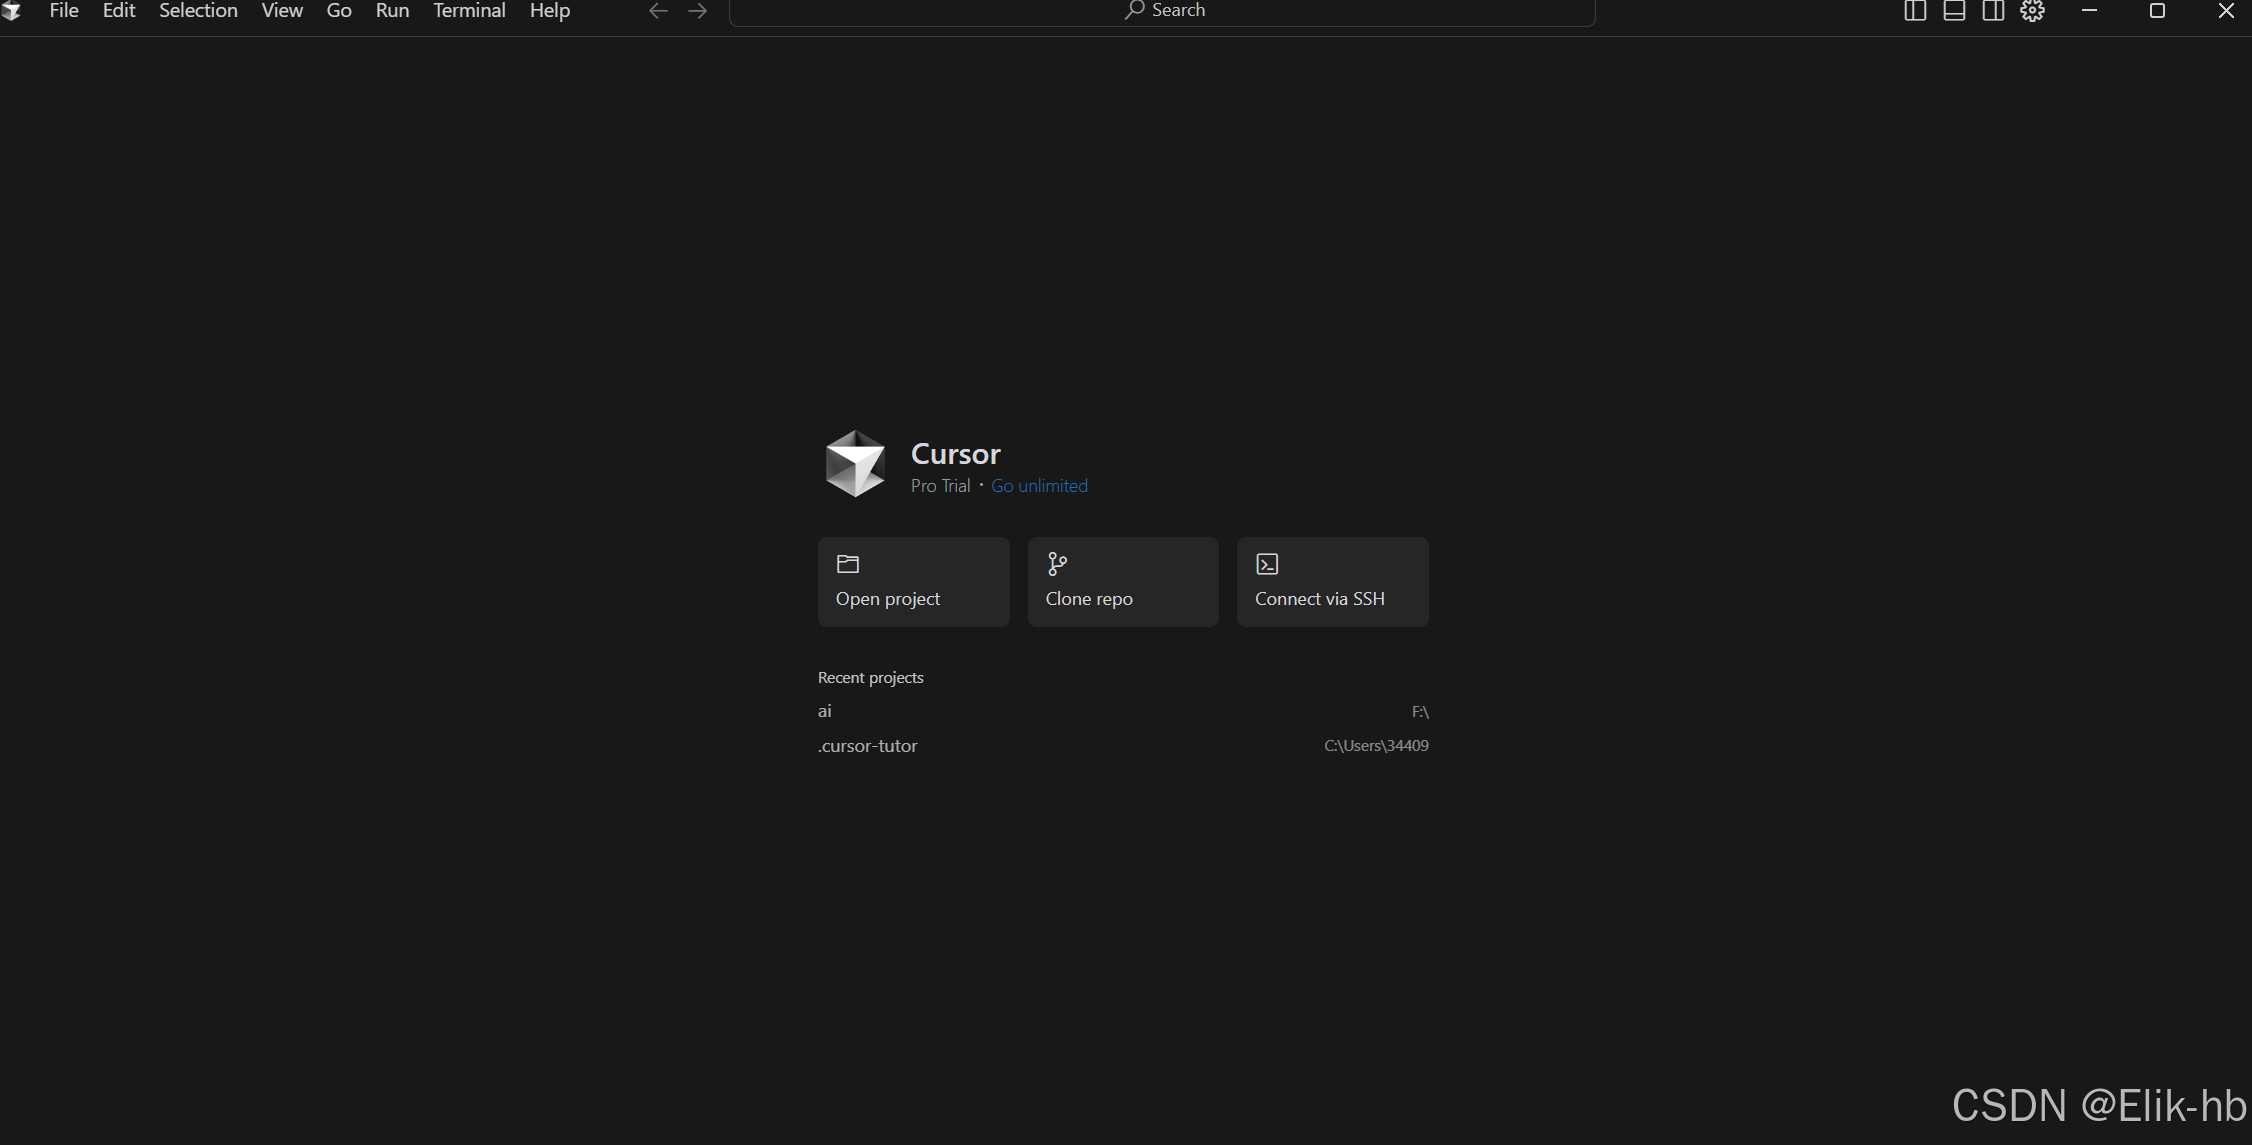Click the back navigation arrow
This screenshot has height=1145, width=2252.
(x=658, y=11)
